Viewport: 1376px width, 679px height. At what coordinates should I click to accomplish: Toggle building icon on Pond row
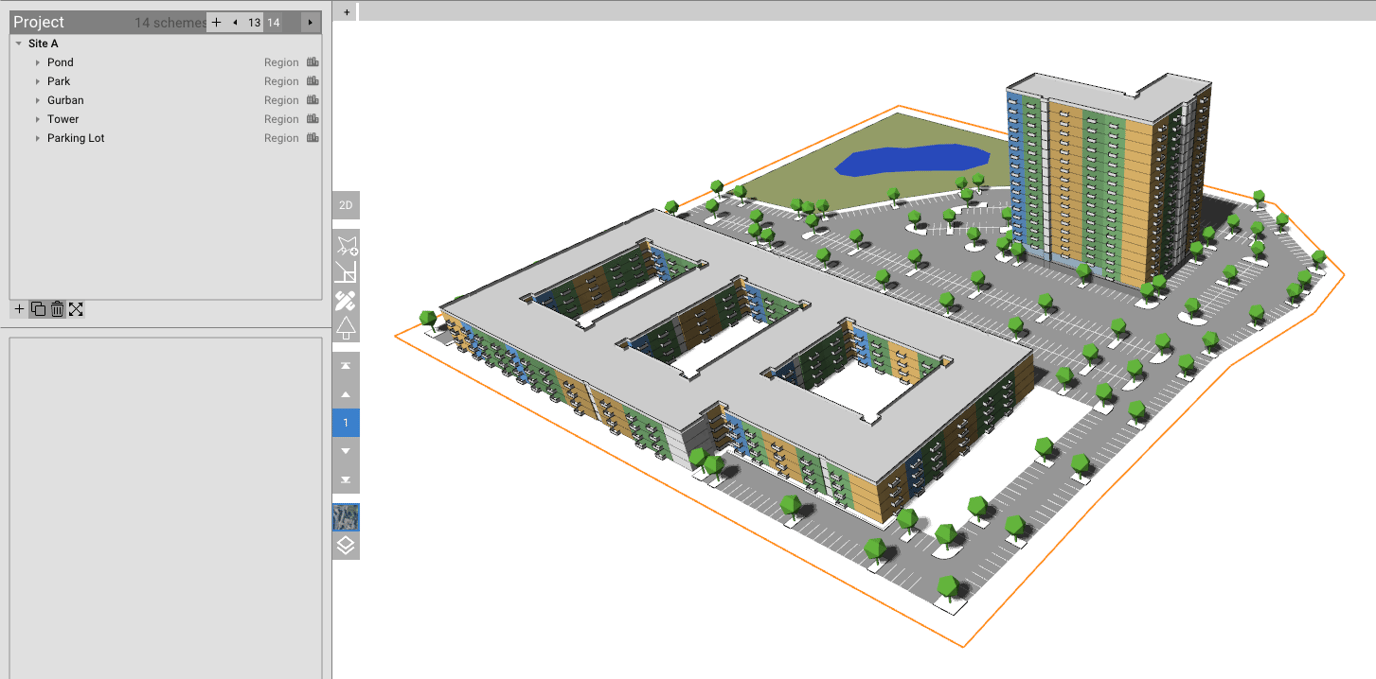pos(313,62)
